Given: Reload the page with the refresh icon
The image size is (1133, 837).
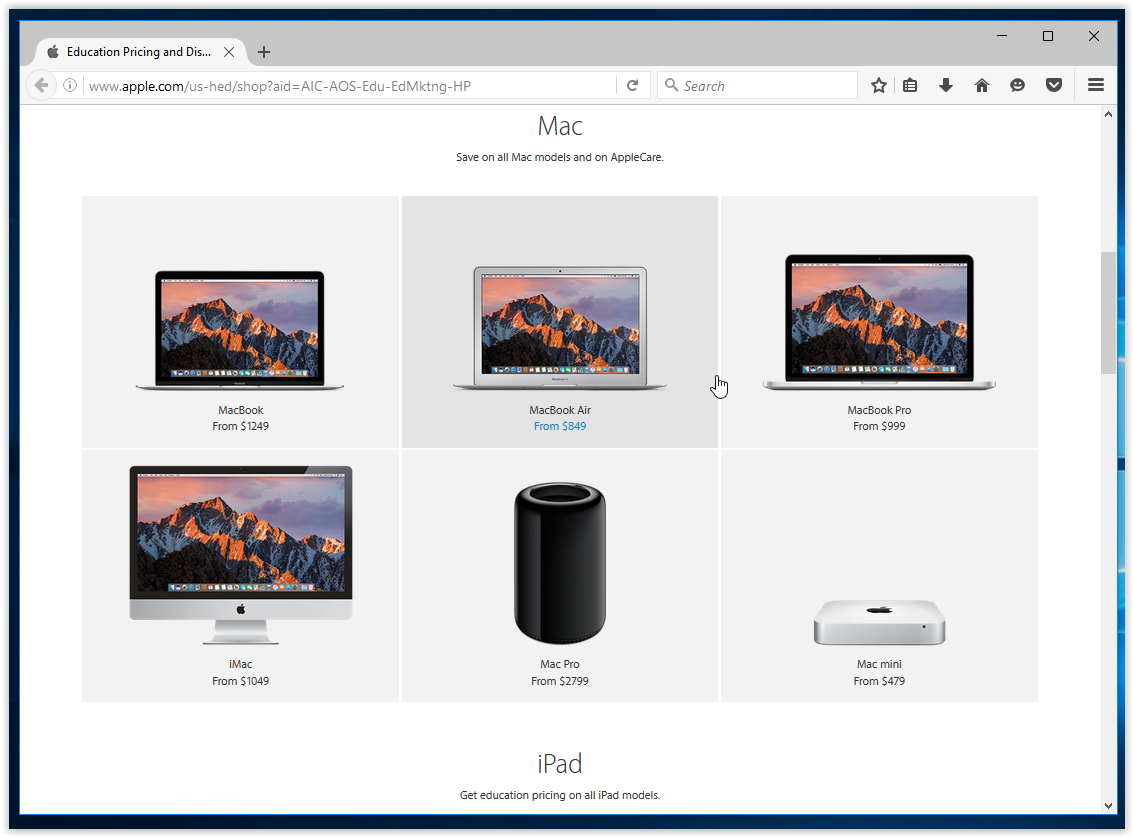Looking at the screenshot, I should tap(632, 85).
